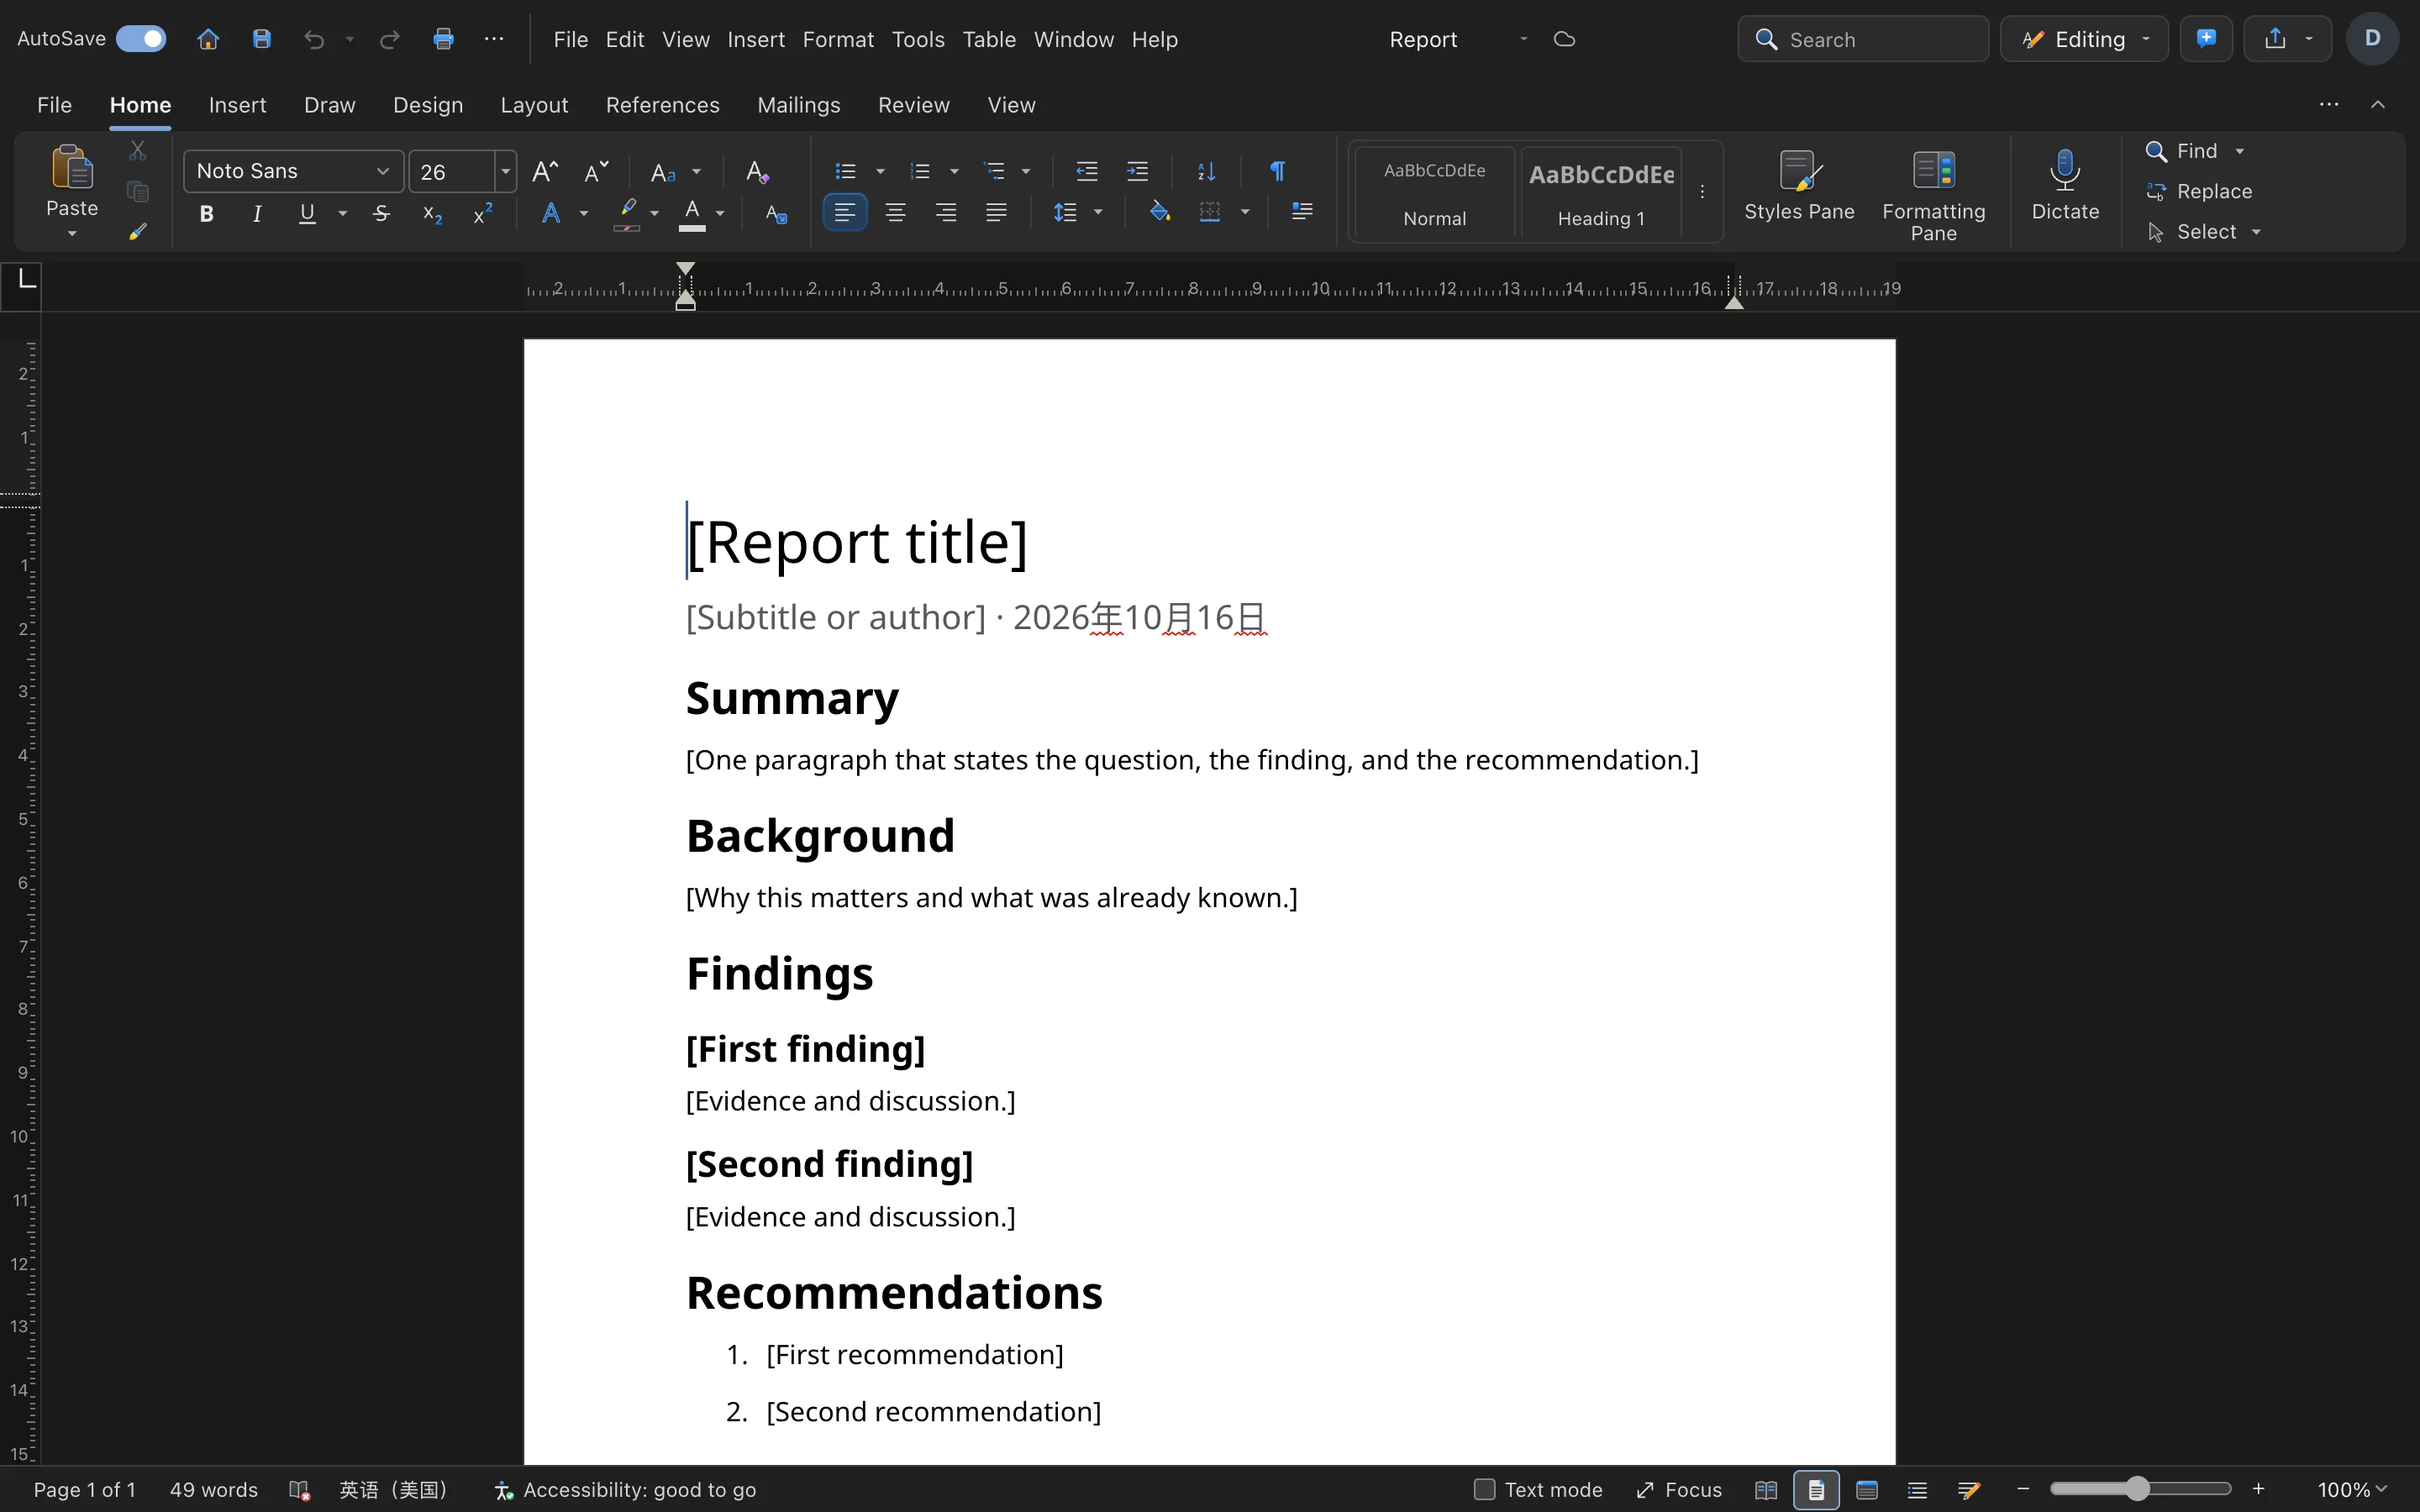Apply Subscript formatting

432,213
